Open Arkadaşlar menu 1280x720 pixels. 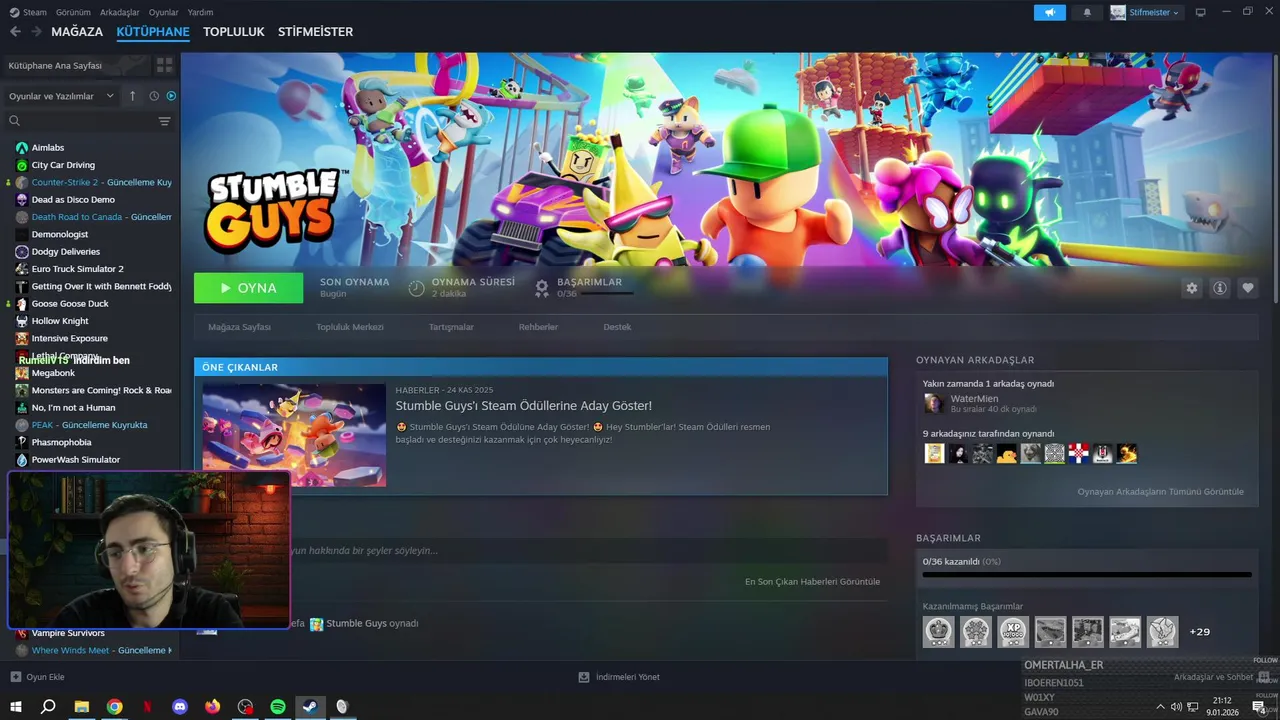point(120,12)
